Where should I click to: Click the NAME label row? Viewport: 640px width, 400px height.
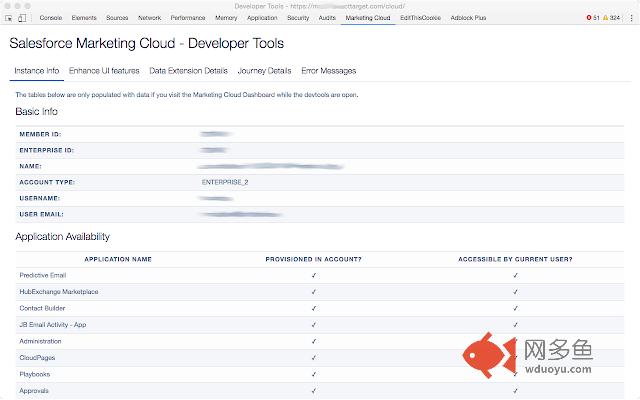(x=320, y=166)
